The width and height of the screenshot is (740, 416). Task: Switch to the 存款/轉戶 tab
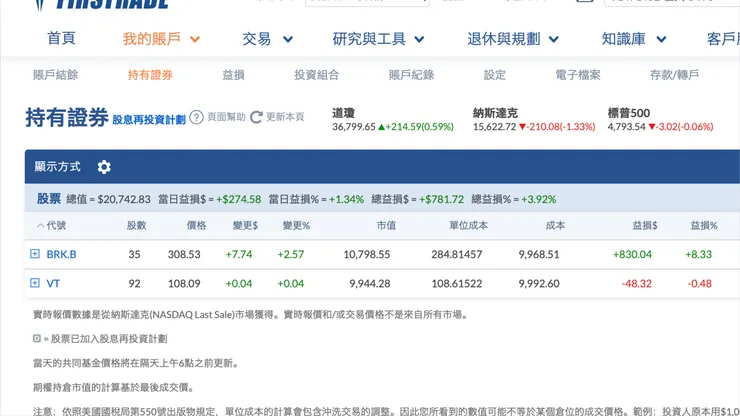pyautogui.click(x=674, y=75)
